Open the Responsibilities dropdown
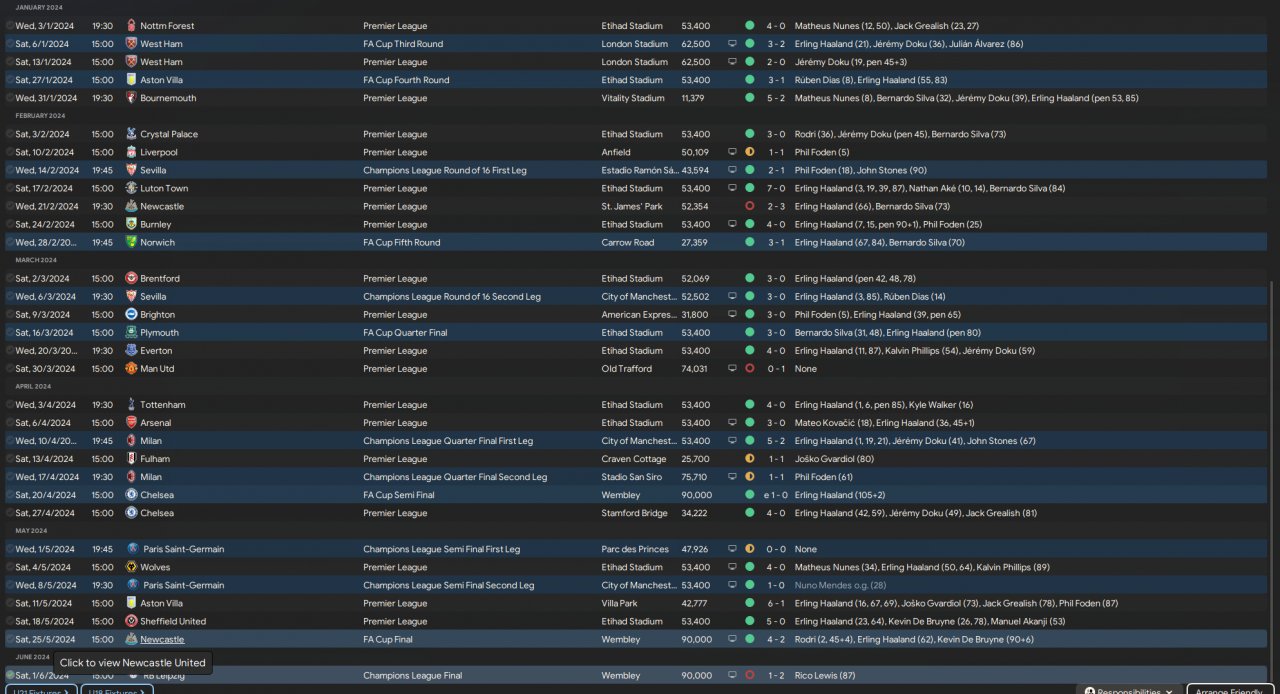Screen dimensions: 1280x694 click(x=1128, y=690)
